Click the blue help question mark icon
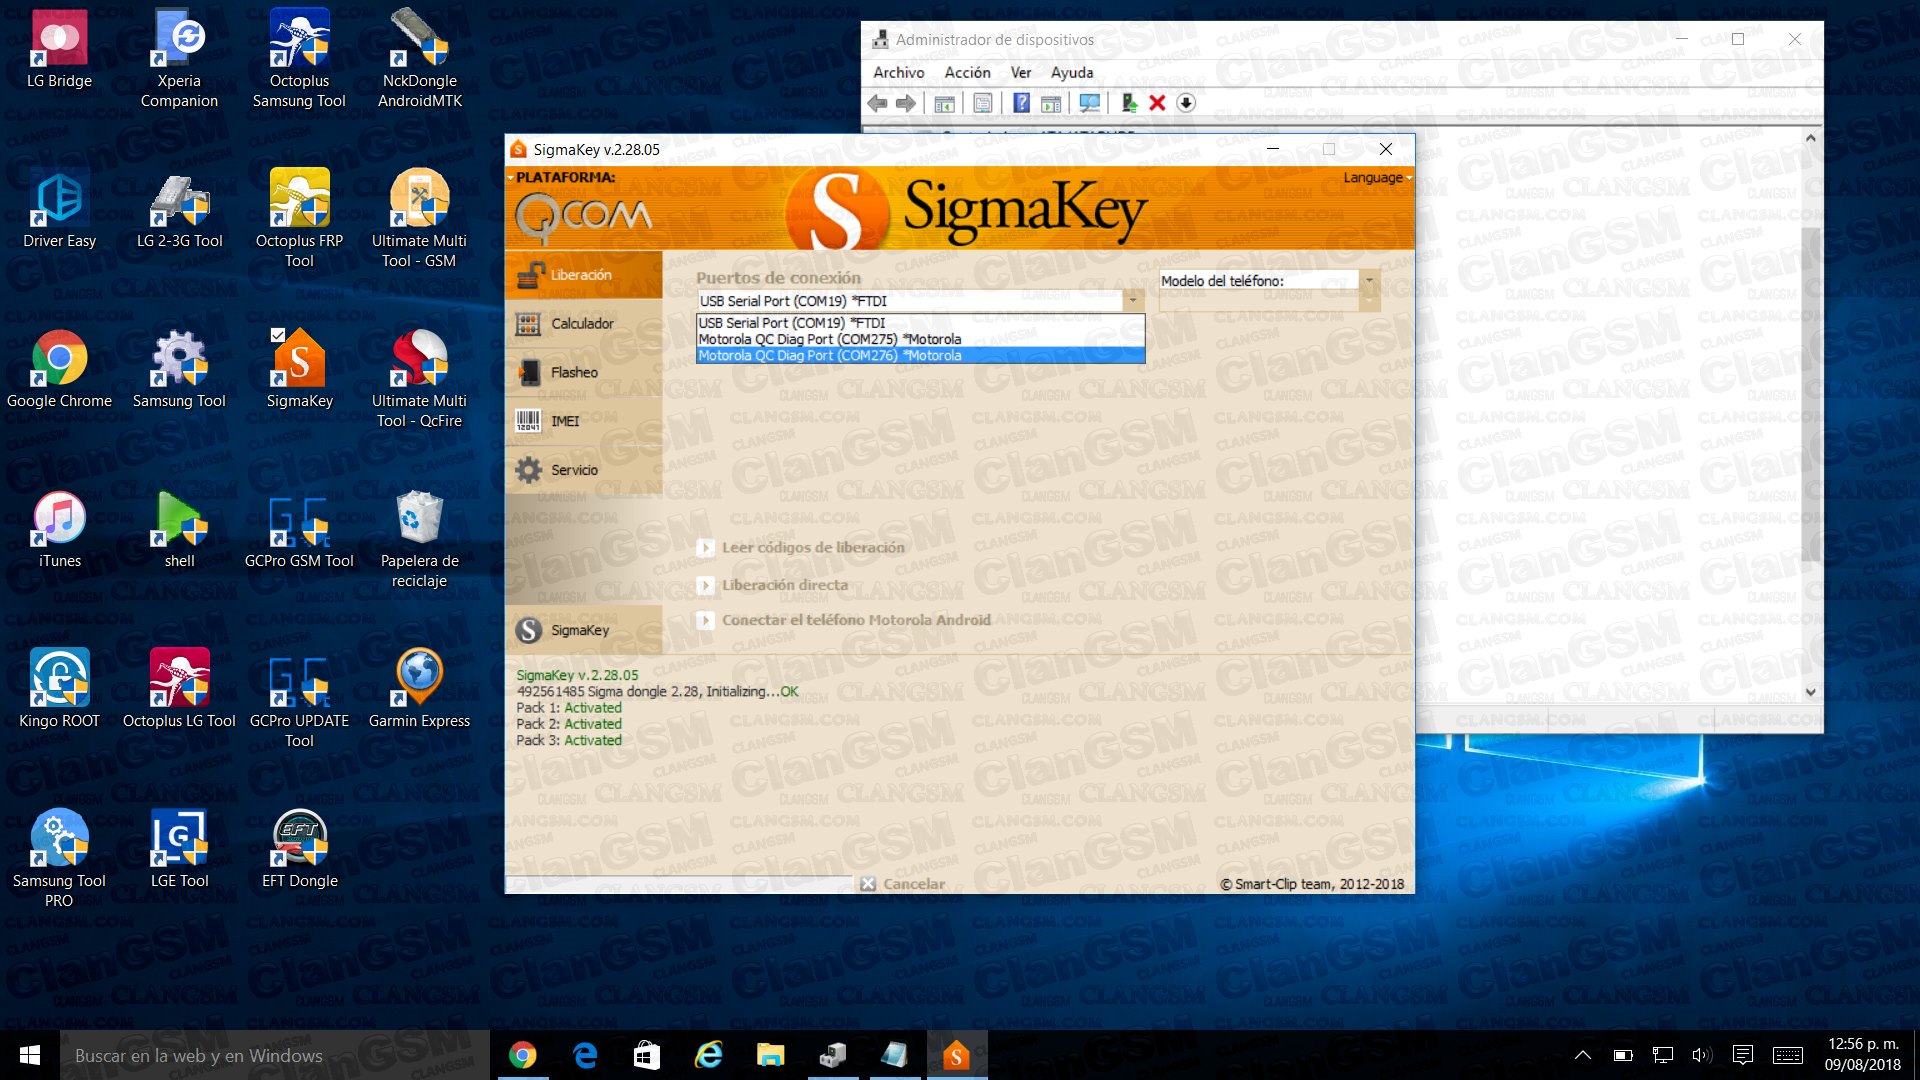 click(x=1021, y=103)
